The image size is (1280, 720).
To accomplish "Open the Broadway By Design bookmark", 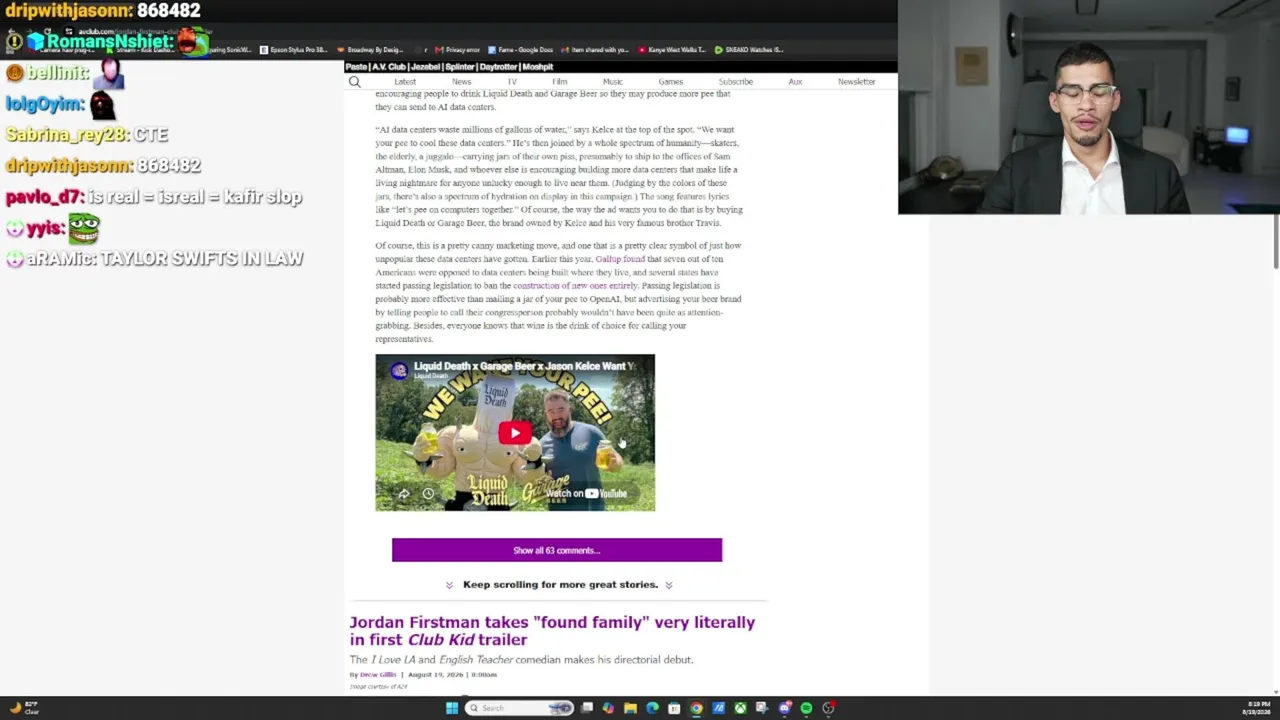I will [369, 50].
